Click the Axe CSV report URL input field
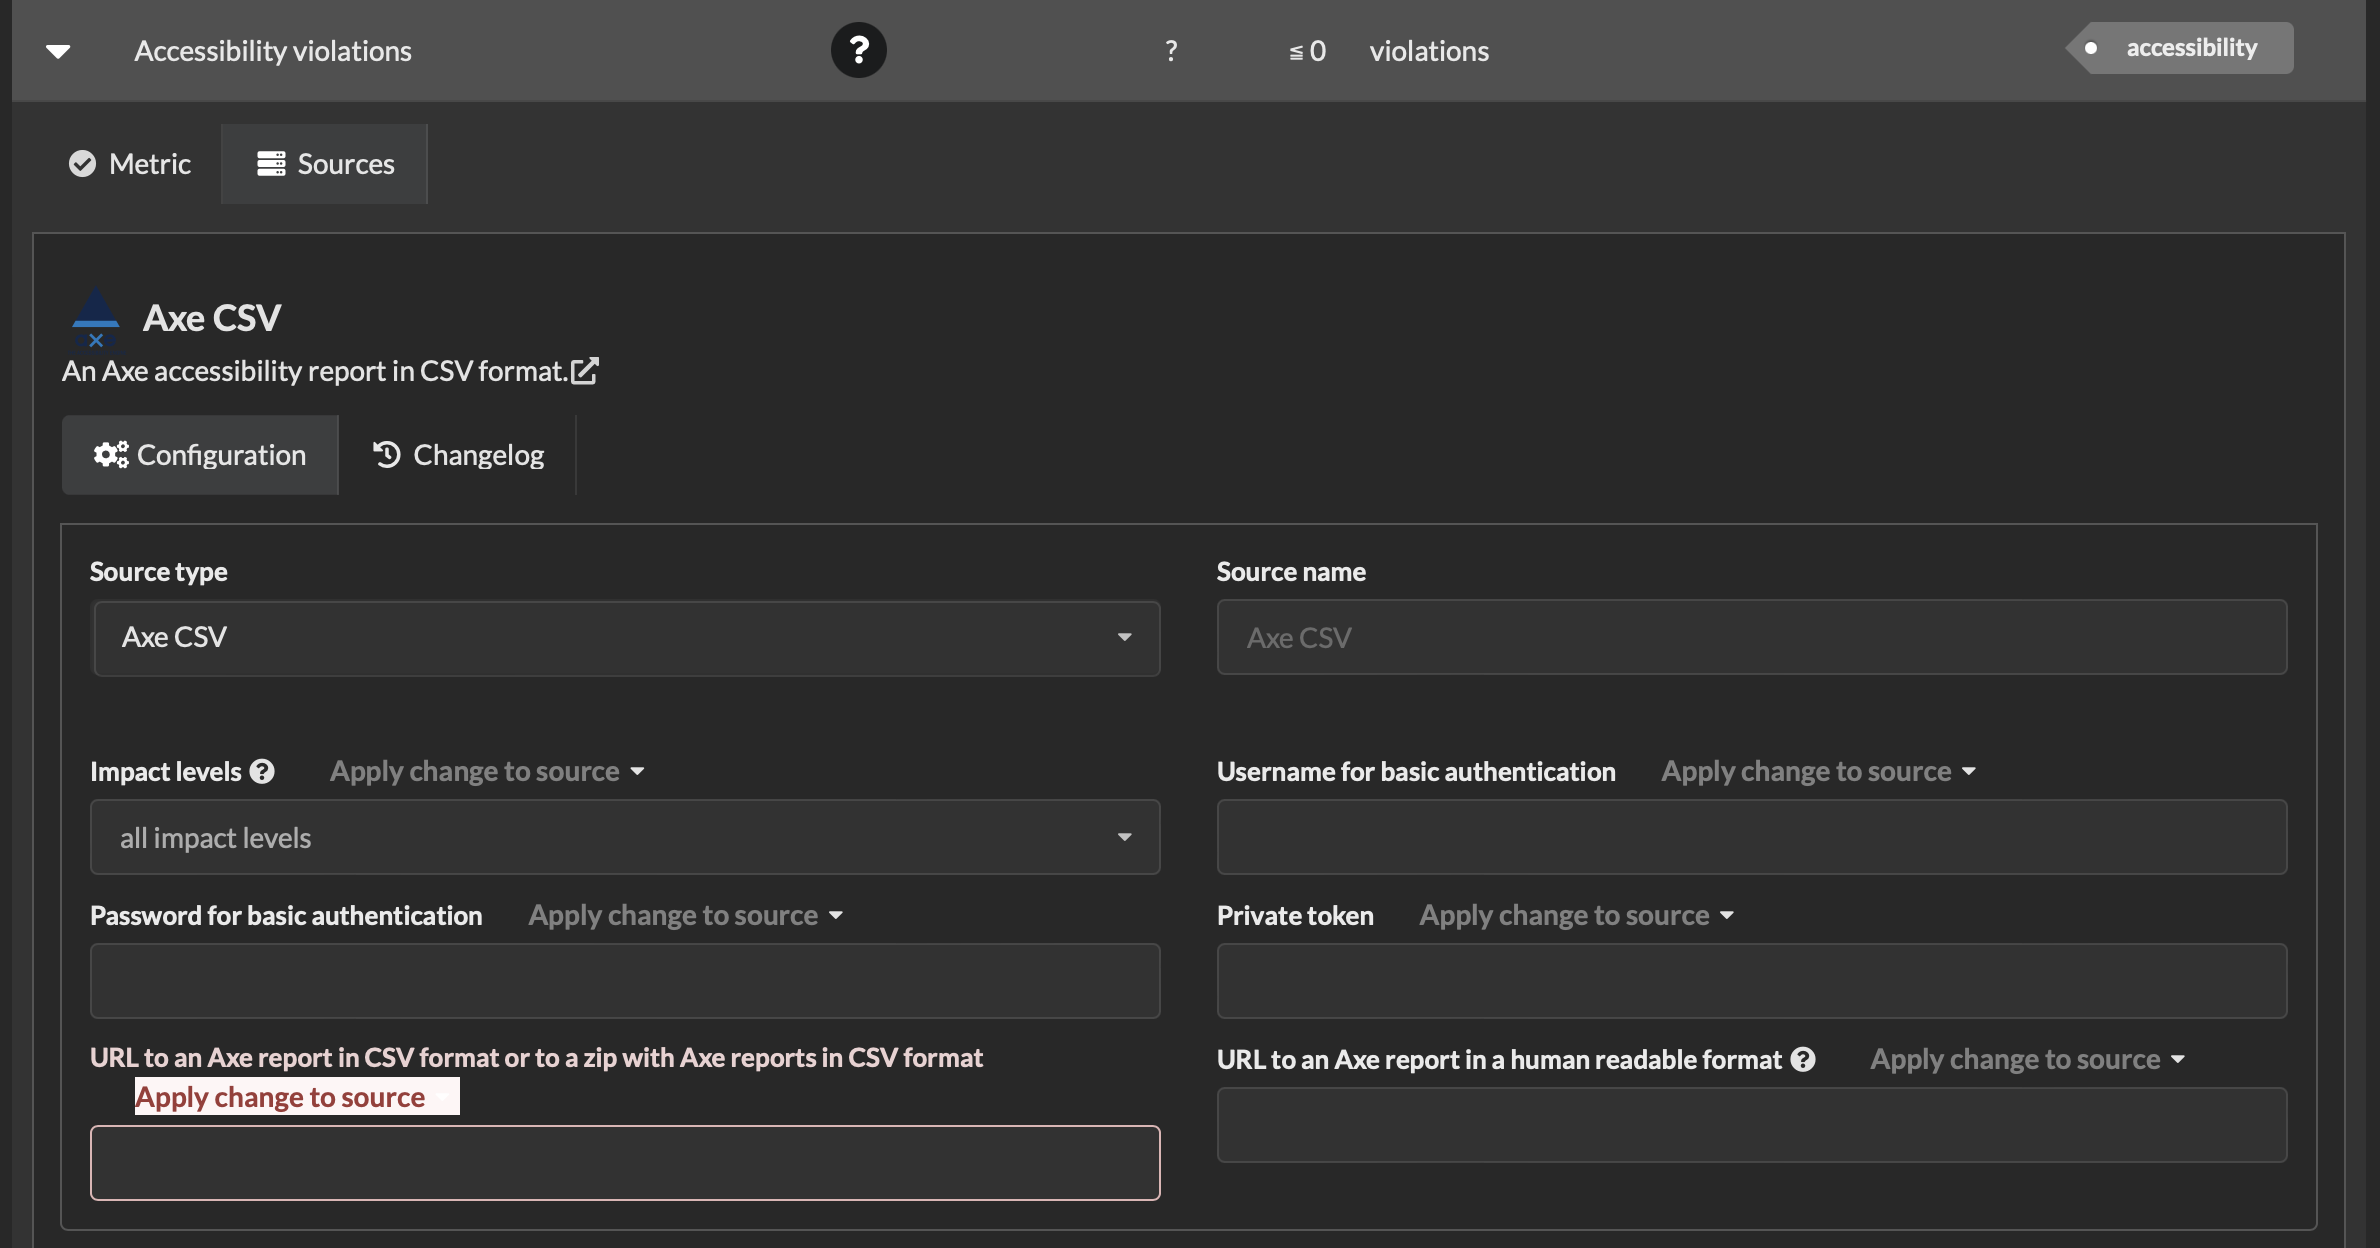The width and height of the screenshot is (2380, 1248). pos(626,1164)
